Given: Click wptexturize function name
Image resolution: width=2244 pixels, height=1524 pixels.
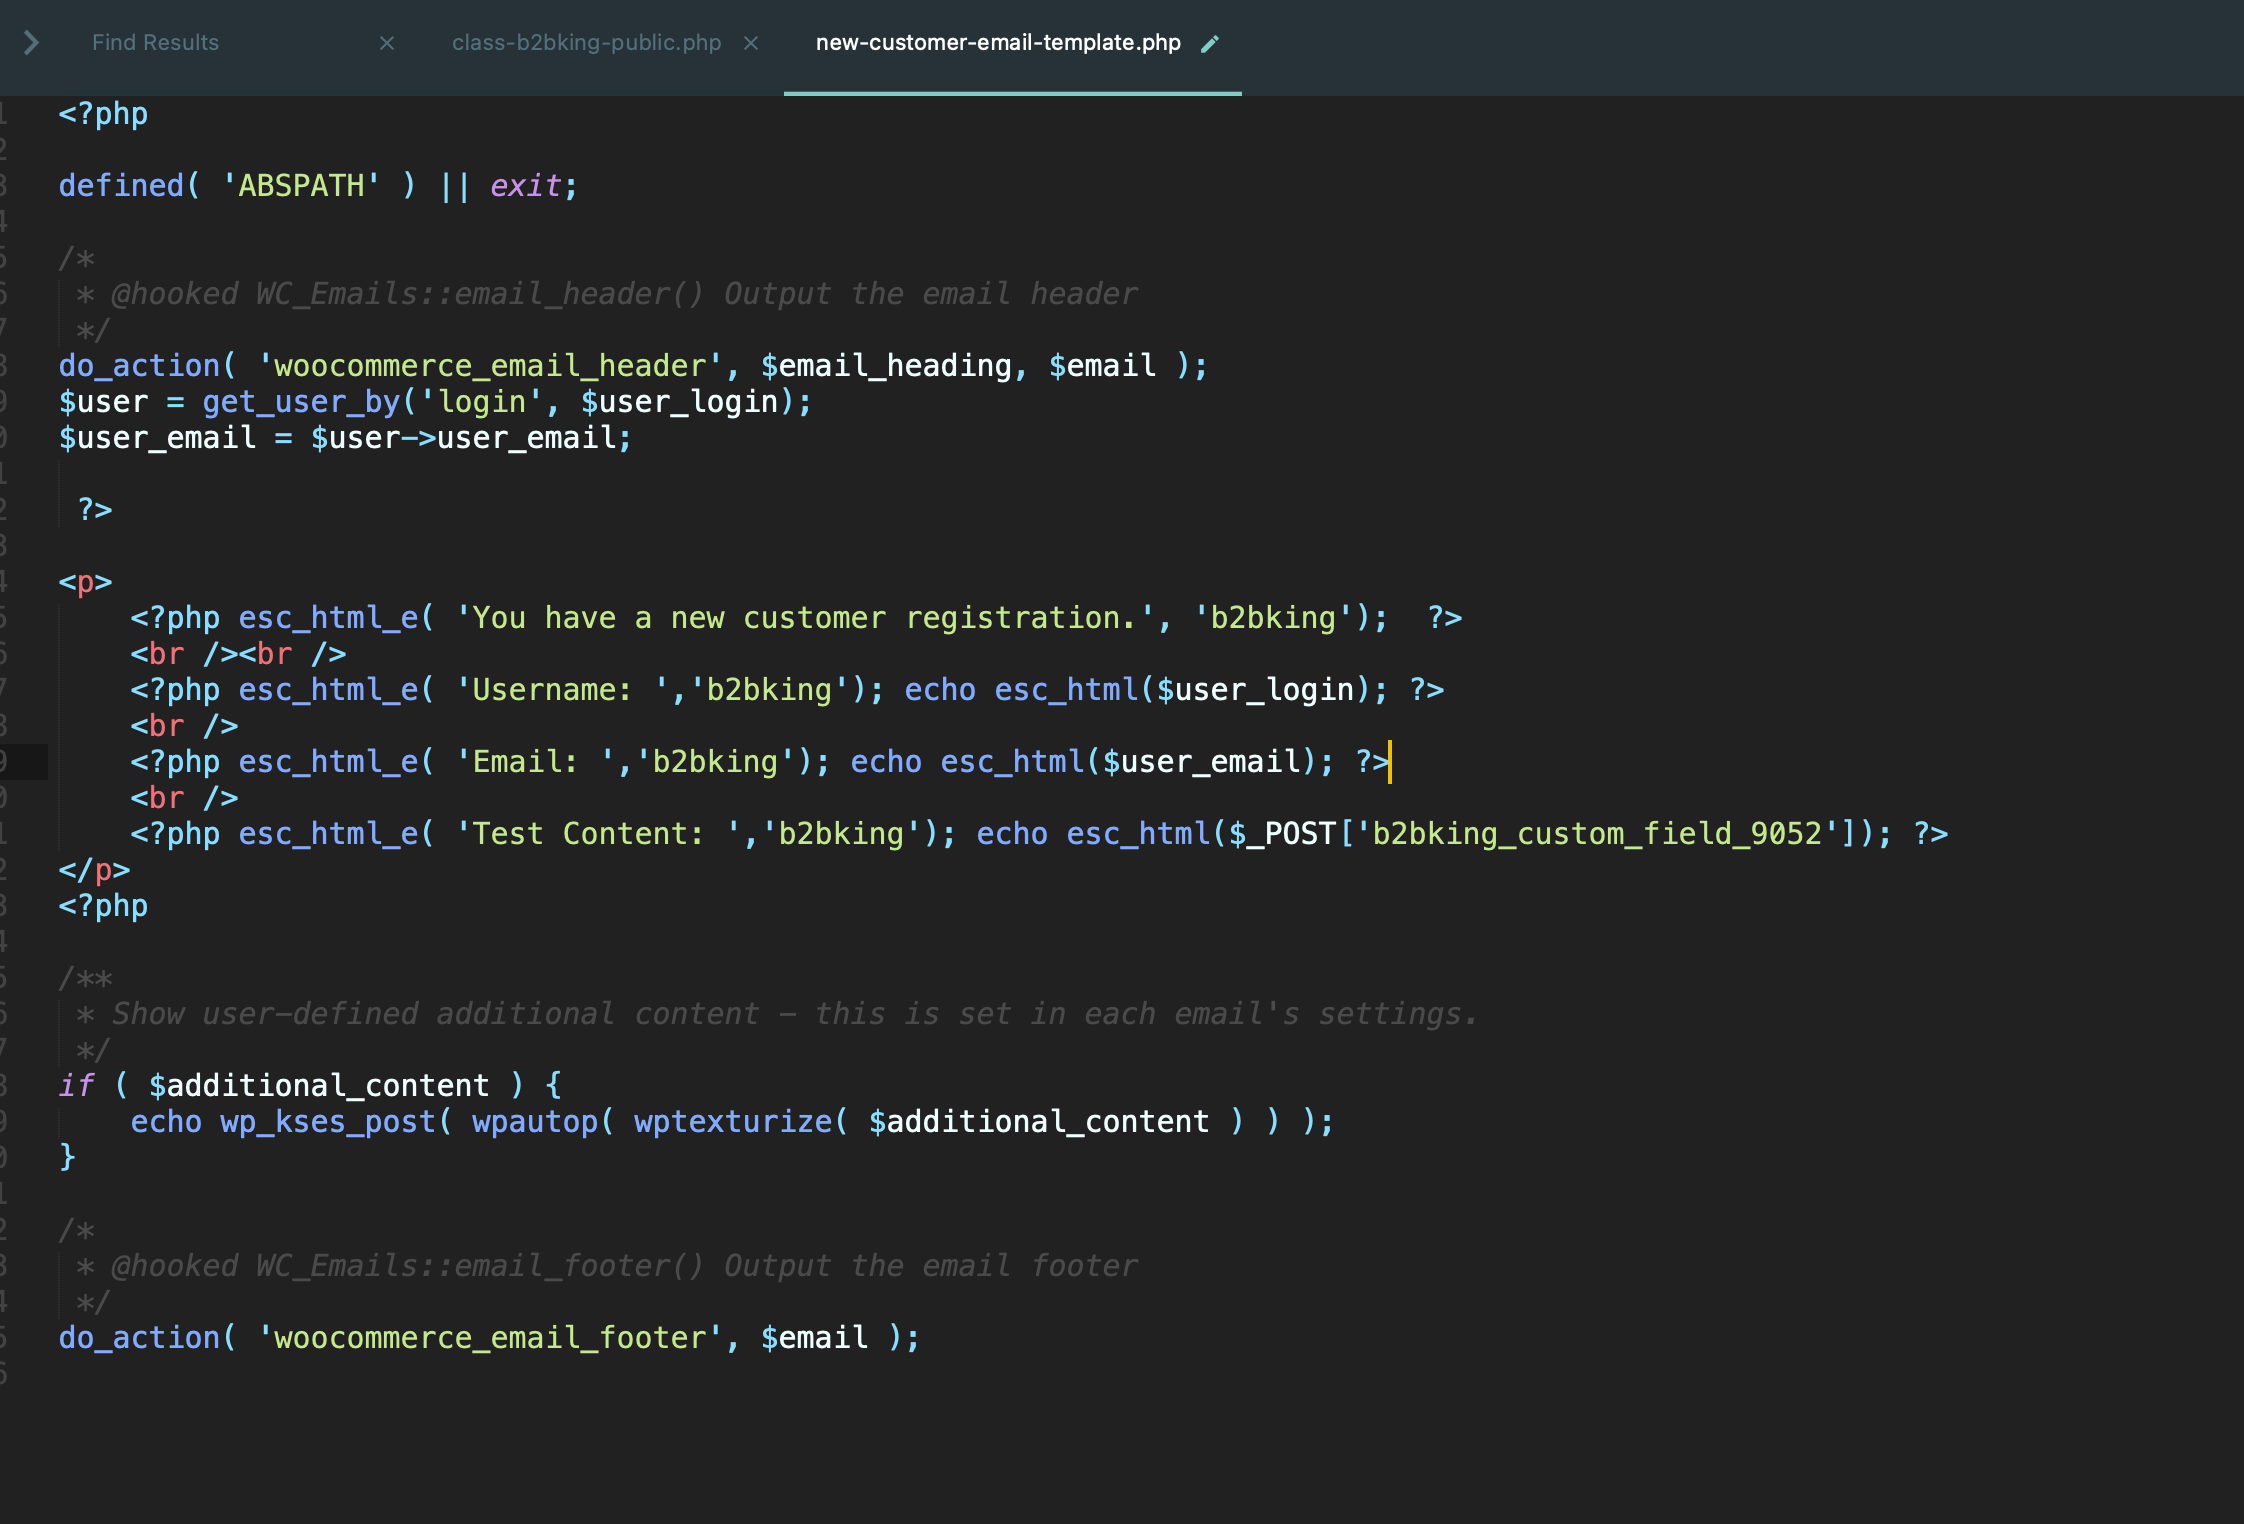Looking at the screenshot, I should [x=732, y=1122].
